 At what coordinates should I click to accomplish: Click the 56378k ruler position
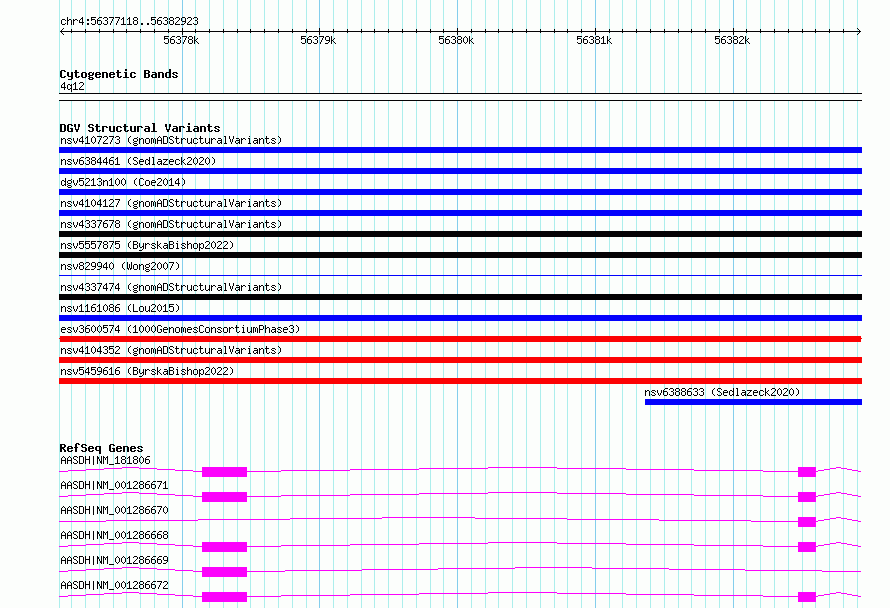181,40
